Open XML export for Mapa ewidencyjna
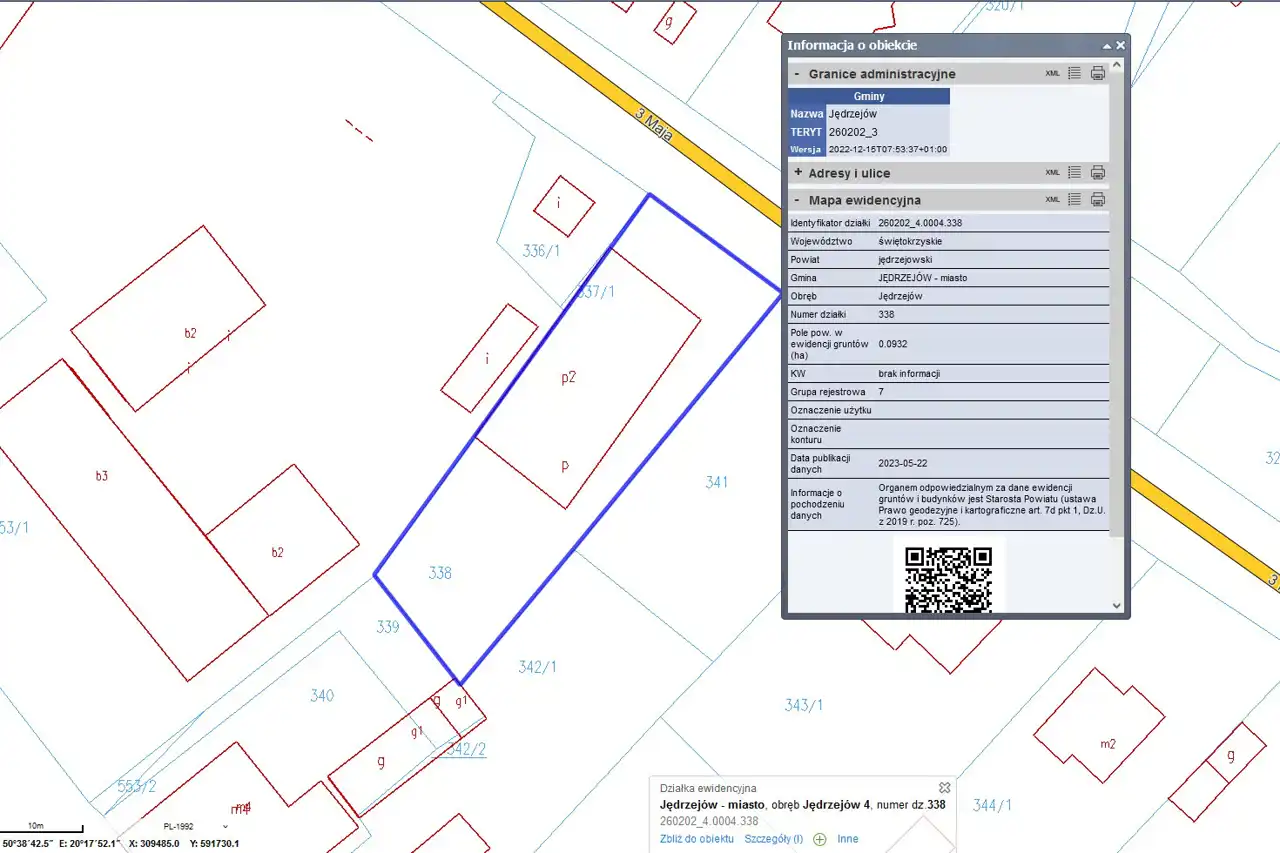This screenshot has width=1280, height=853. 1052,199
